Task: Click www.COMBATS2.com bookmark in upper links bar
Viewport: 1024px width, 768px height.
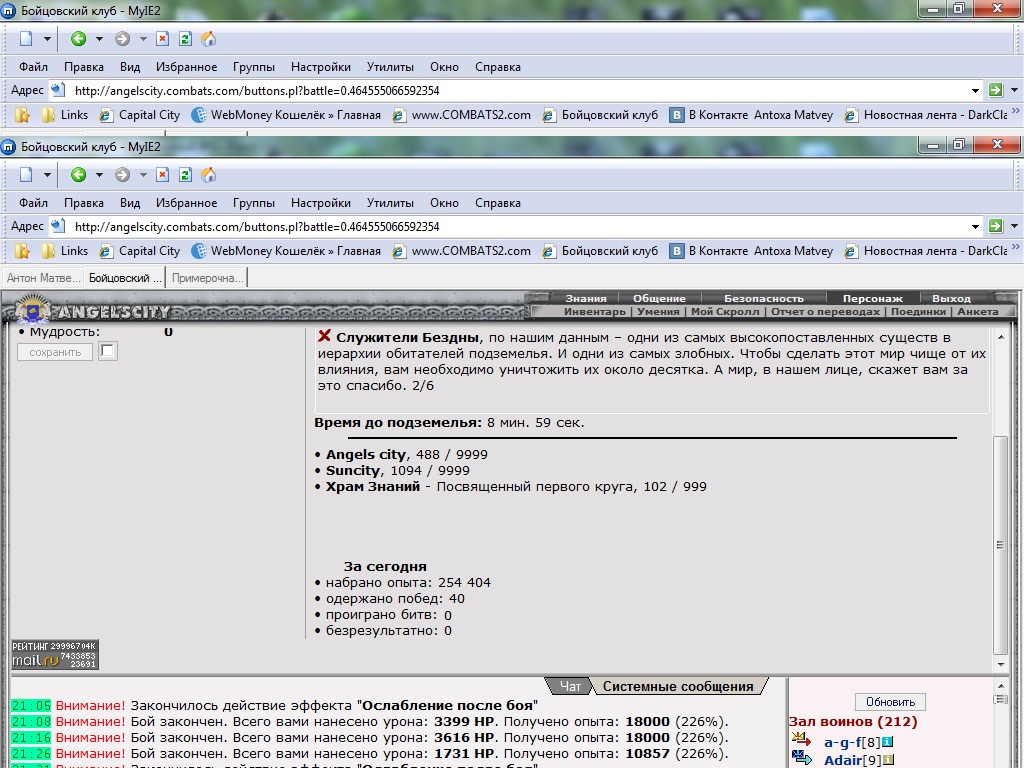Action: tap(462, 115)
